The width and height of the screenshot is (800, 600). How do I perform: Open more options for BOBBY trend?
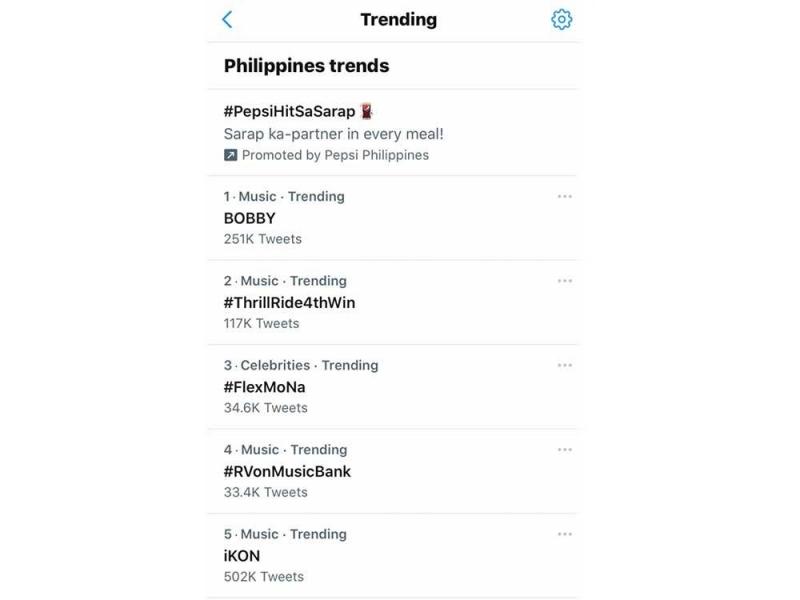(x=564, y=197)
